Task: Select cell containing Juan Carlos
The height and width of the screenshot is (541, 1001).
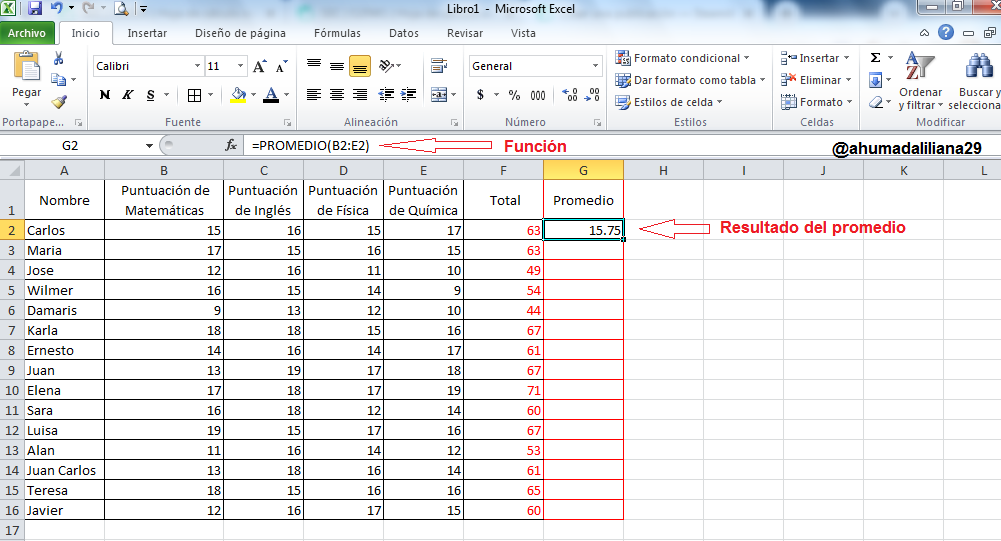Action: tap(64, 470)
